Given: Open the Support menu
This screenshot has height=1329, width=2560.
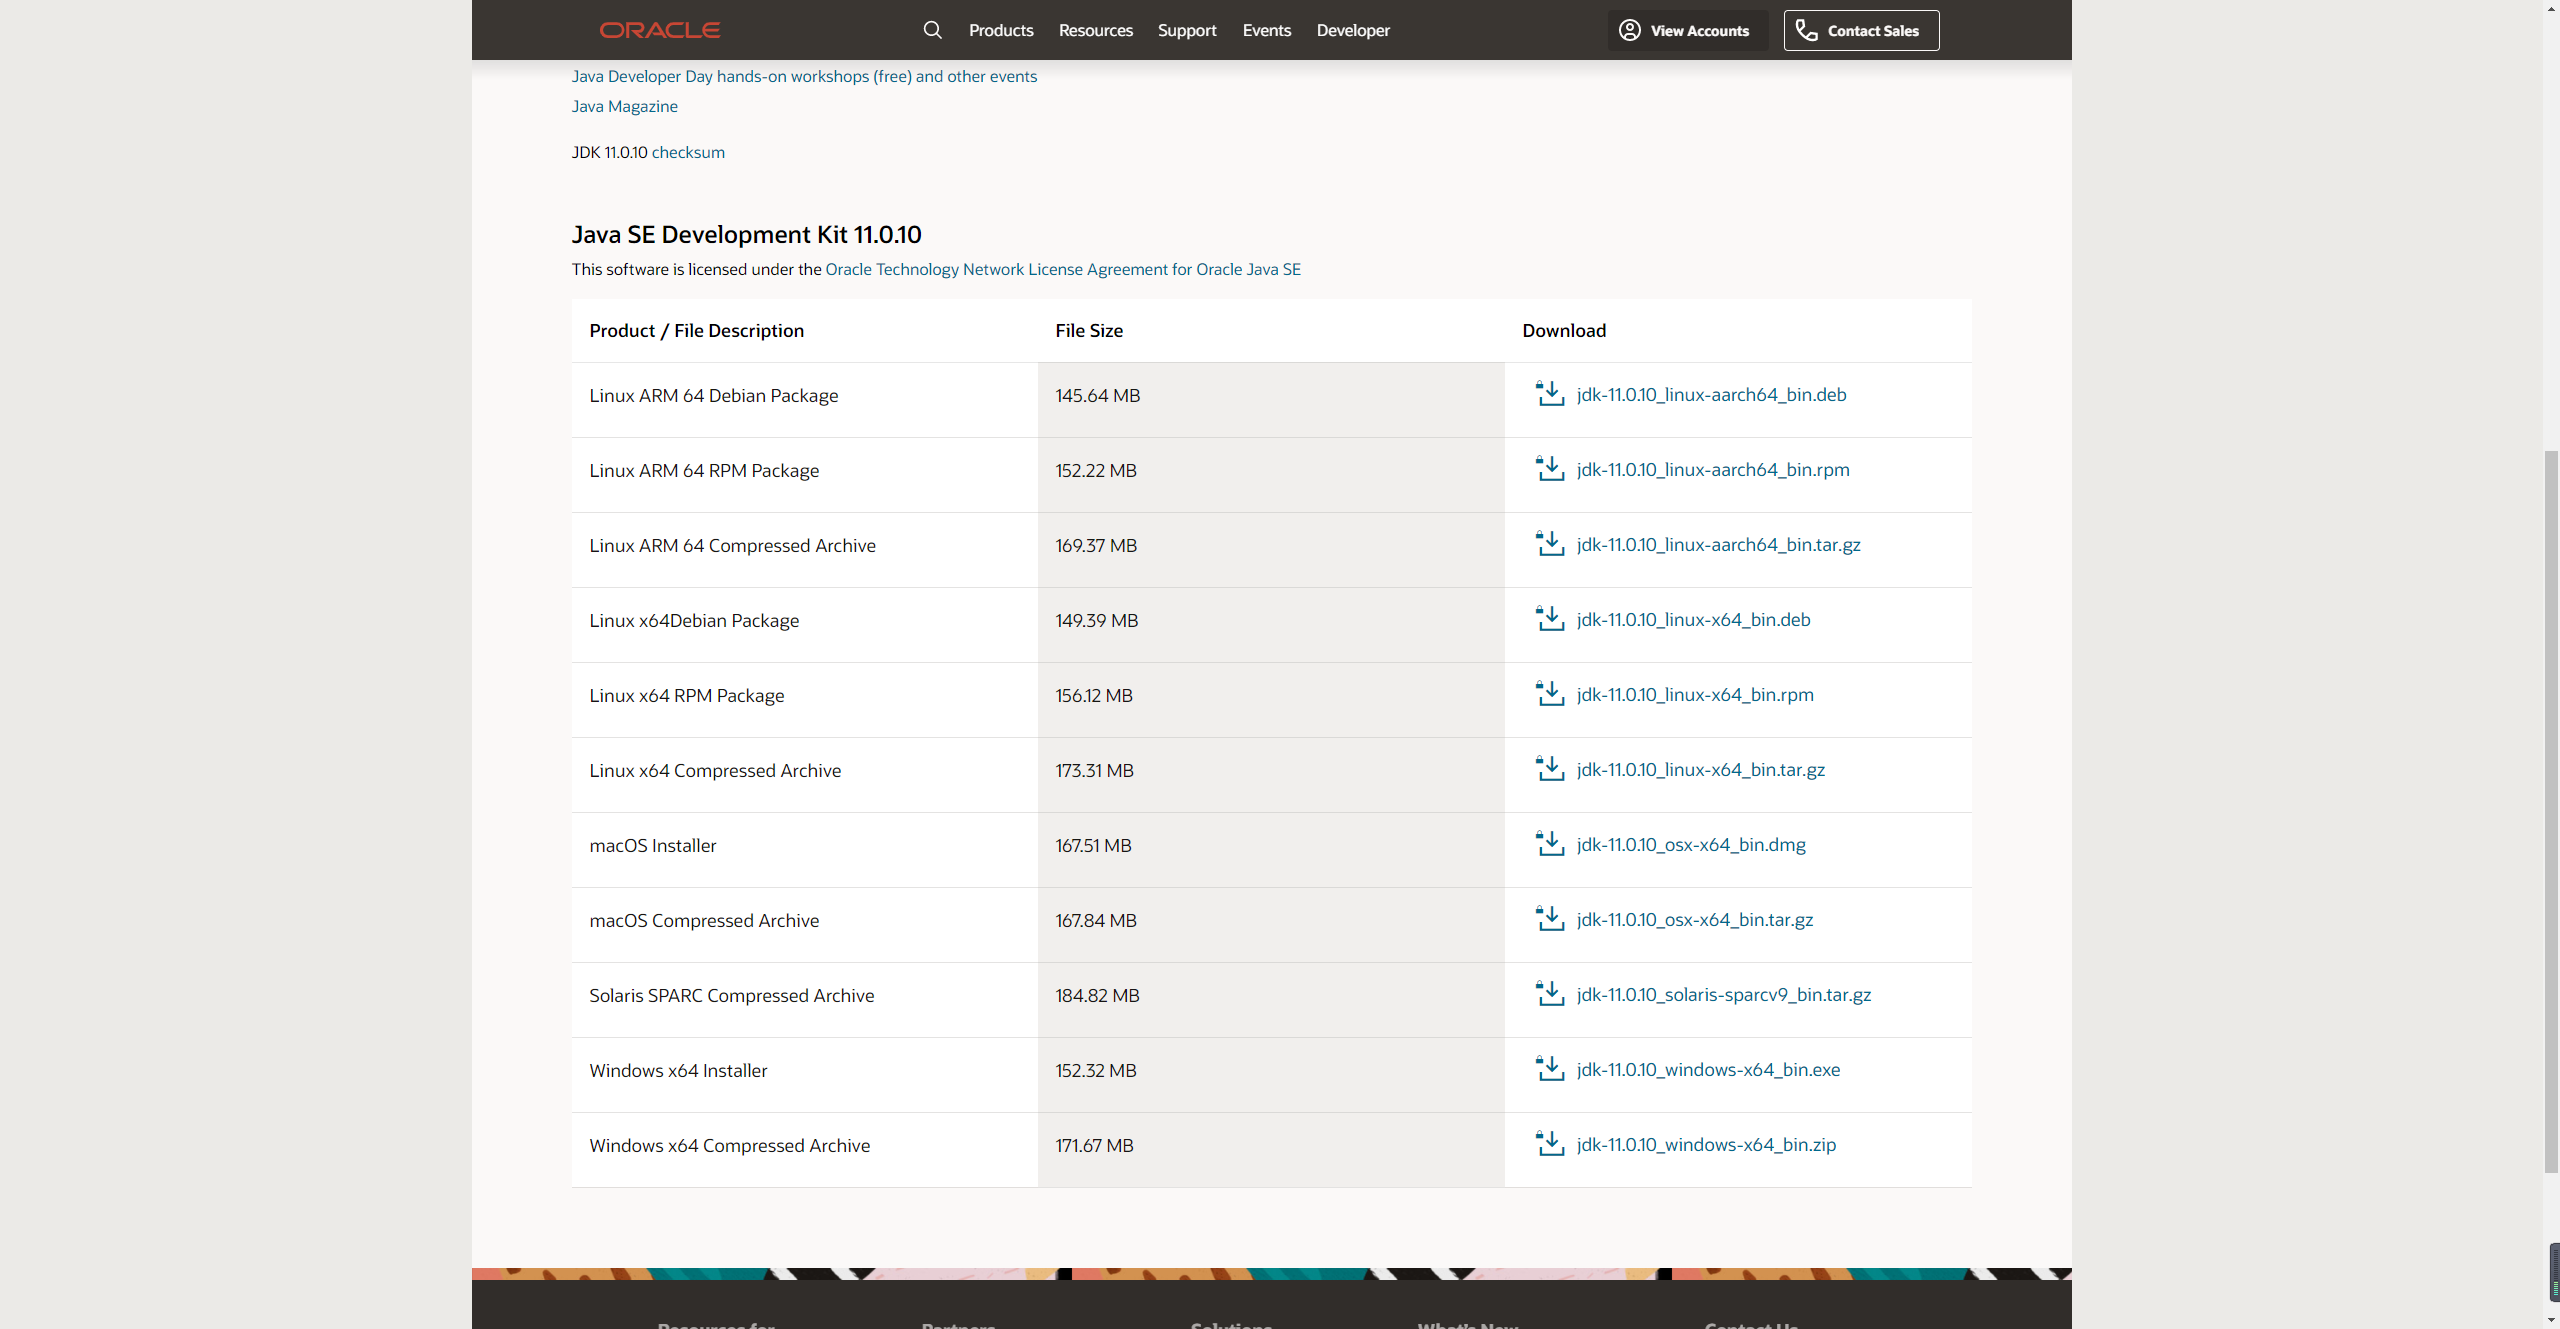Looking at the screenshot, I should coord(1187,30).
